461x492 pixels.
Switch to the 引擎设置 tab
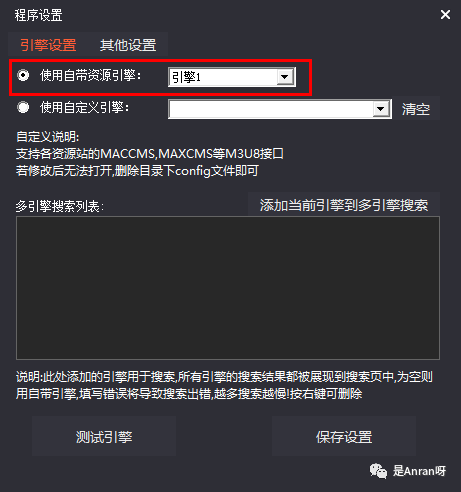pos(48,45)
